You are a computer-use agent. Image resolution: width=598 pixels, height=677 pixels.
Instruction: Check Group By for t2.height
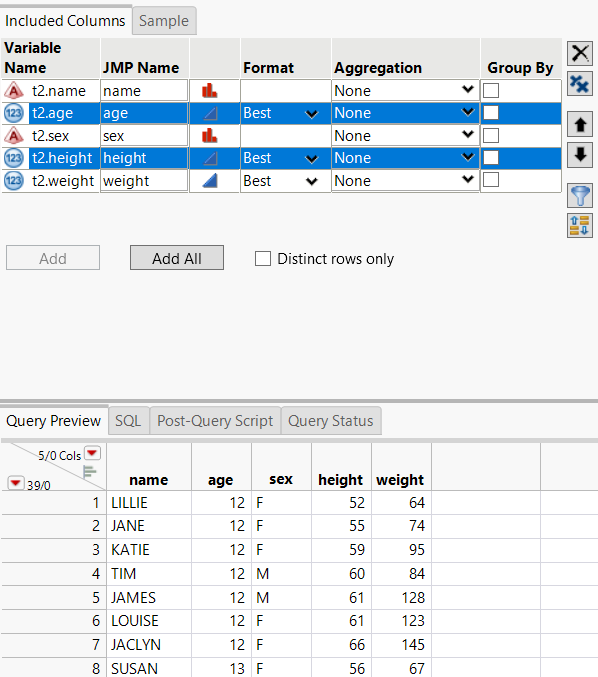click(x=491, y=158)
